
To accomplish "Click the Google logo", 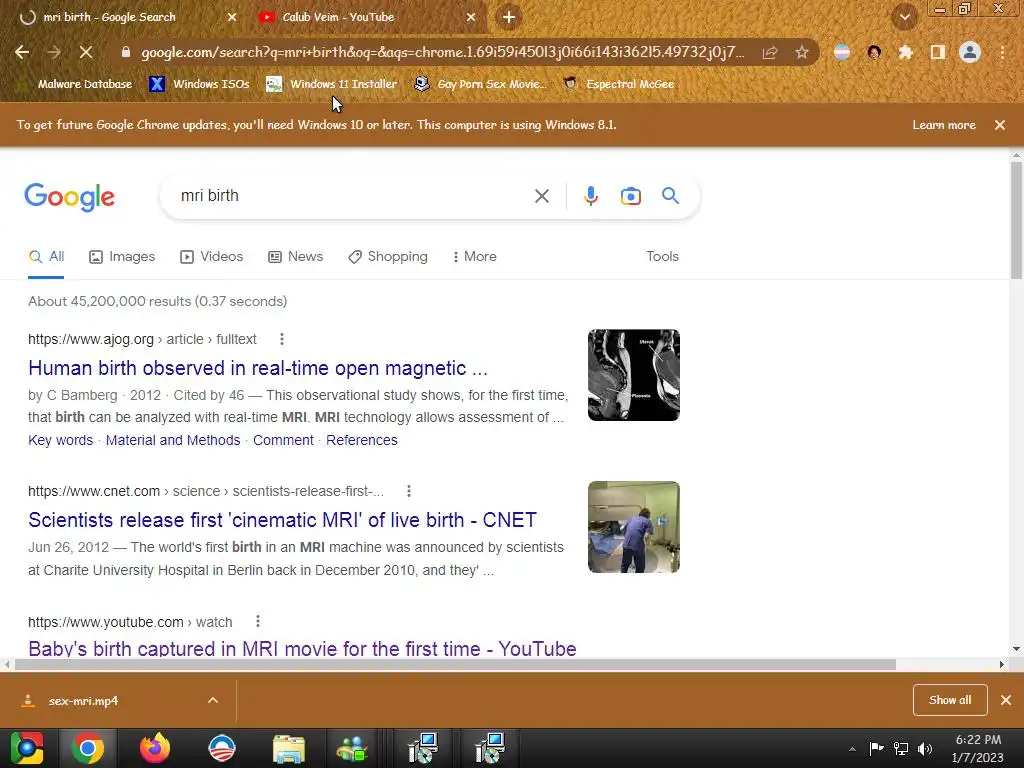I will coord(69,197).
